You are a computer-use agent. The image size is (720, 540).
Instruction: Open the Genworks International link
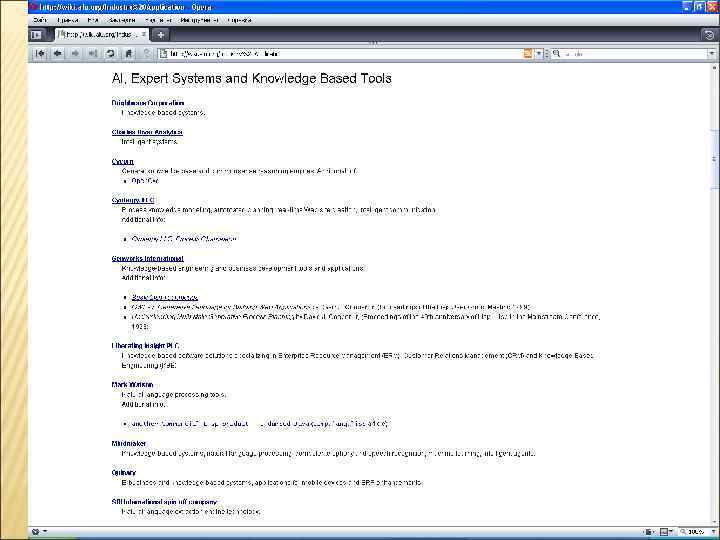pyautogui.click(x=147, y=259)
